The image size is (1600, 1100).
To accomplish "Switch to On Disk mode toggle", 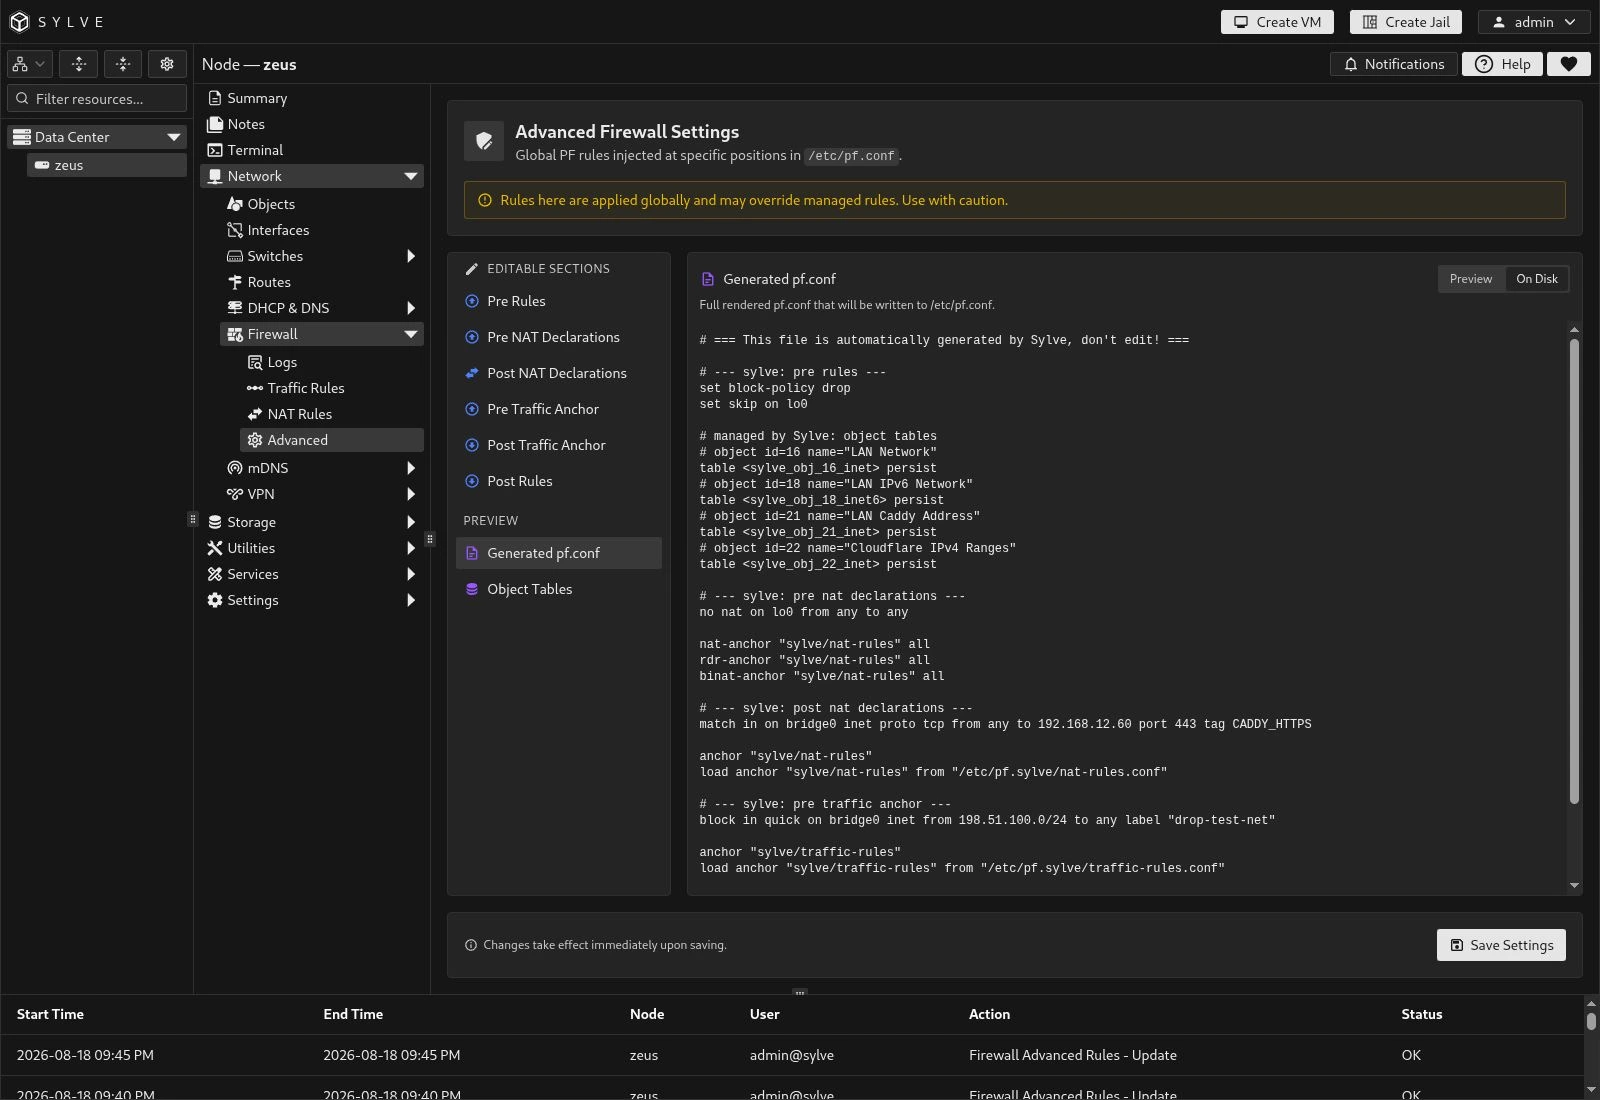I will click(1537, 279).
